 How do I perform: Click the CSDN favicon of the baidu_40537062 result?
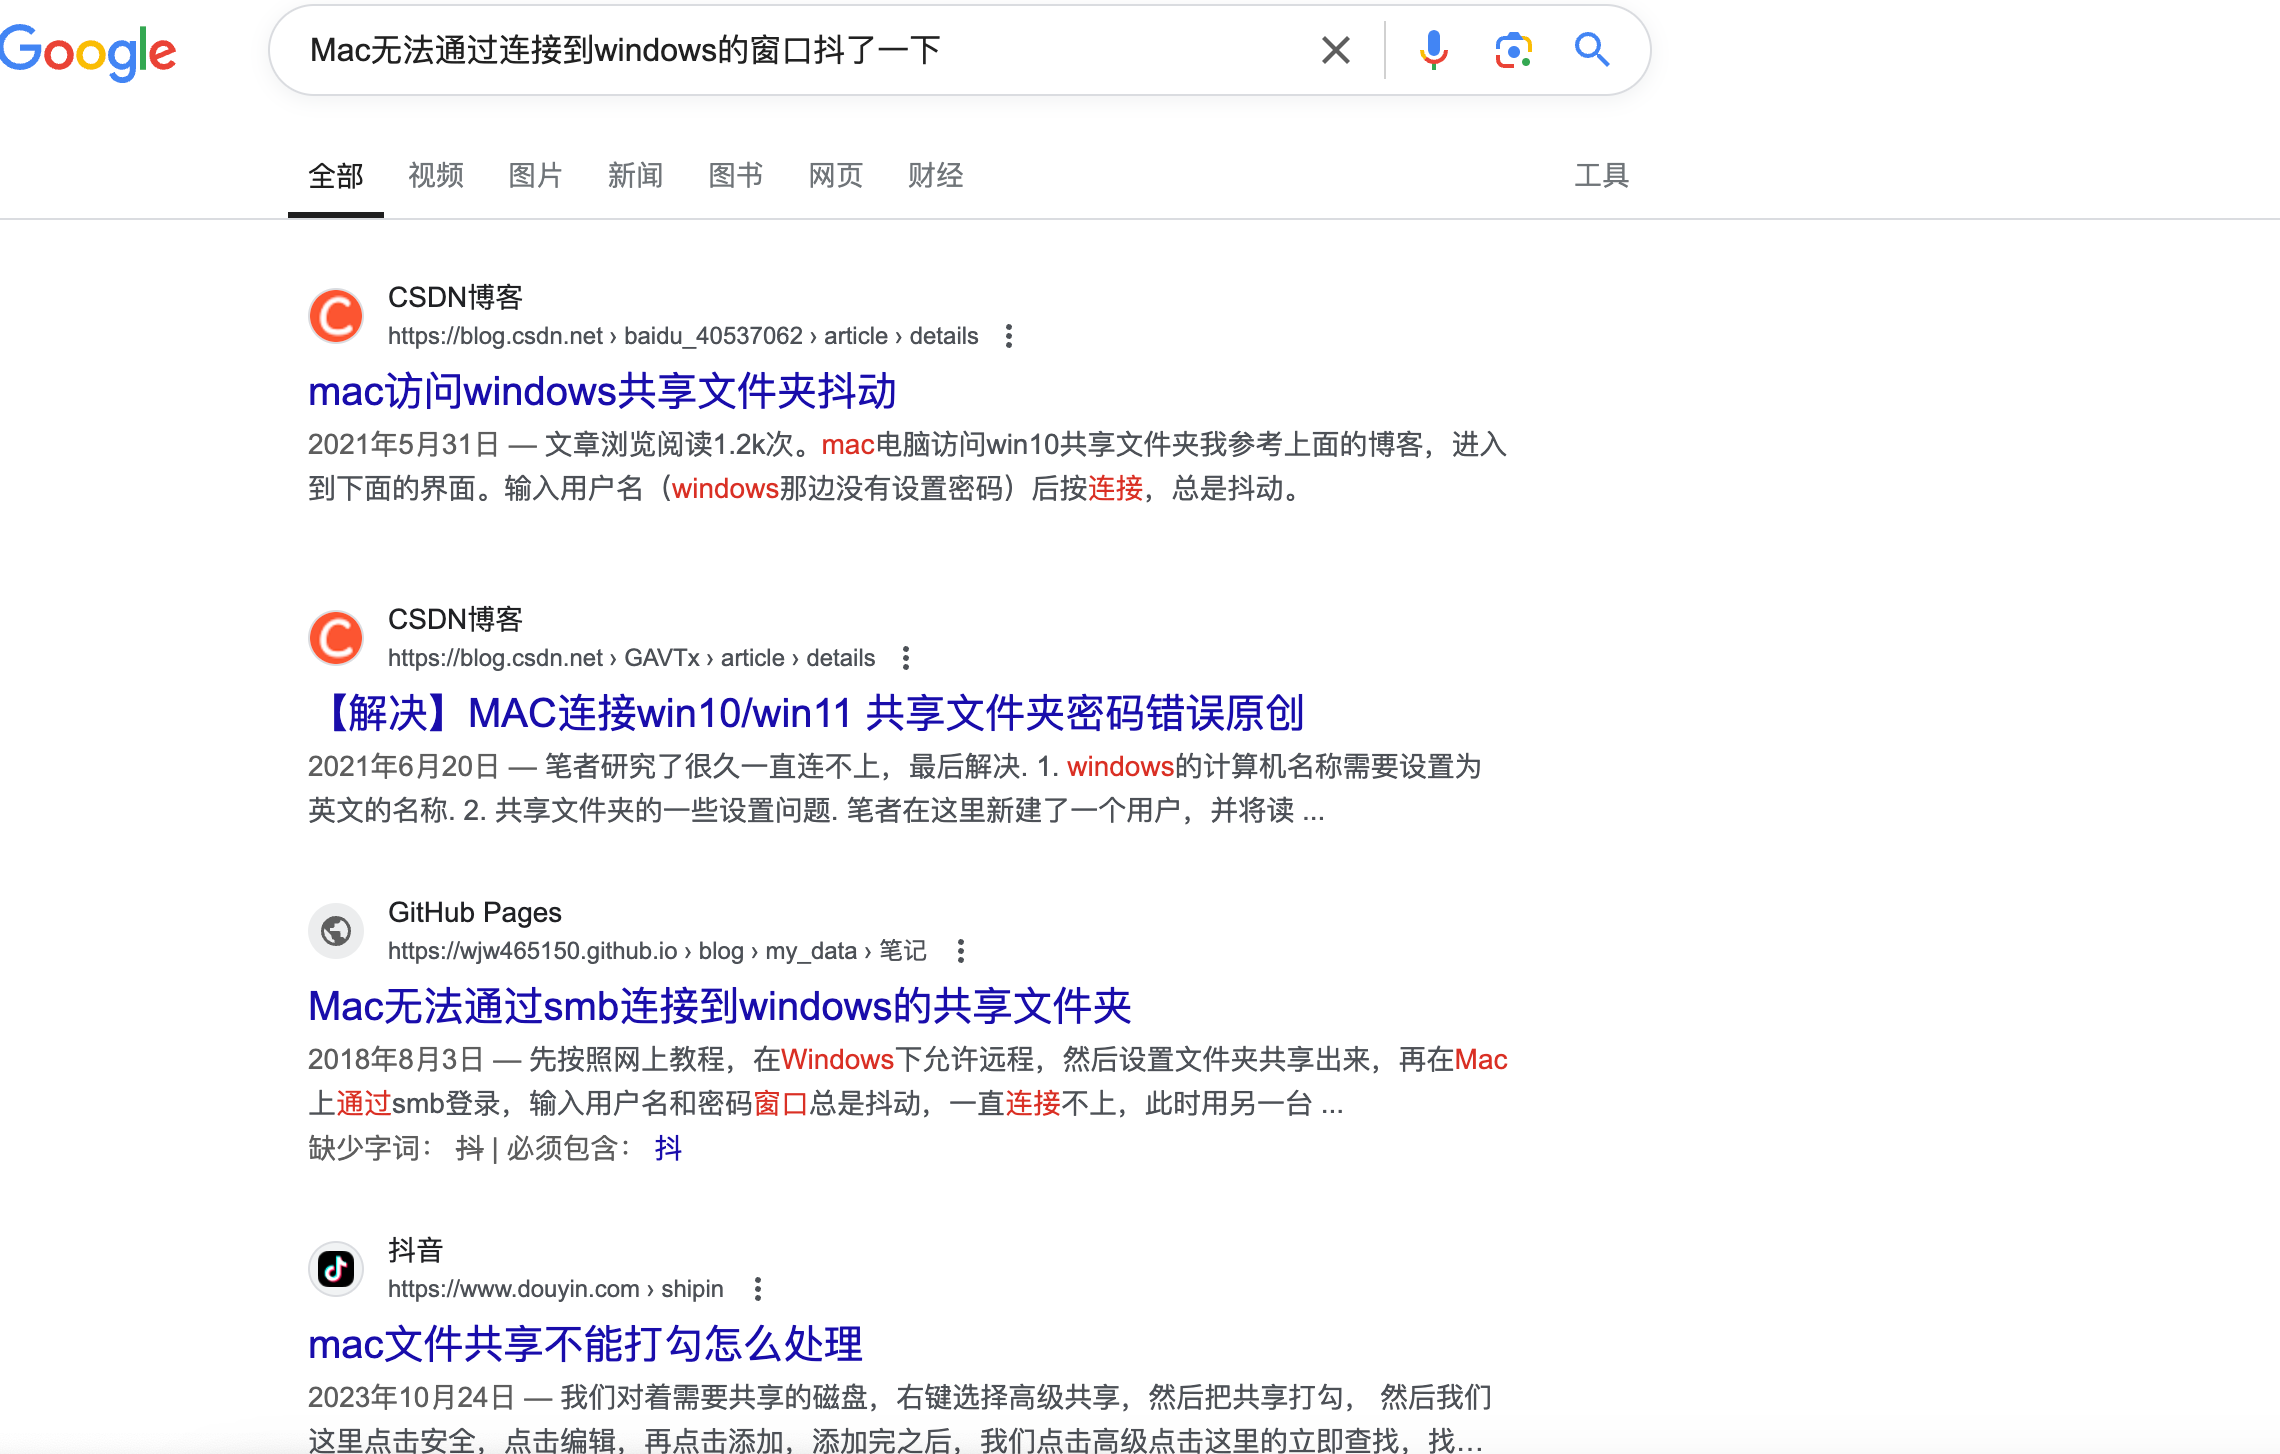(x=336, y=317)
